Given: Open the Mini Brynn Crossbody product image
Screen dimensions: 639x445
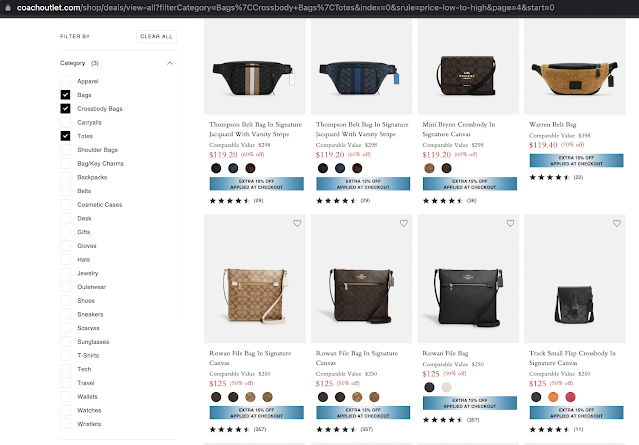Looking at the screenshot, I should click(468, 66).
